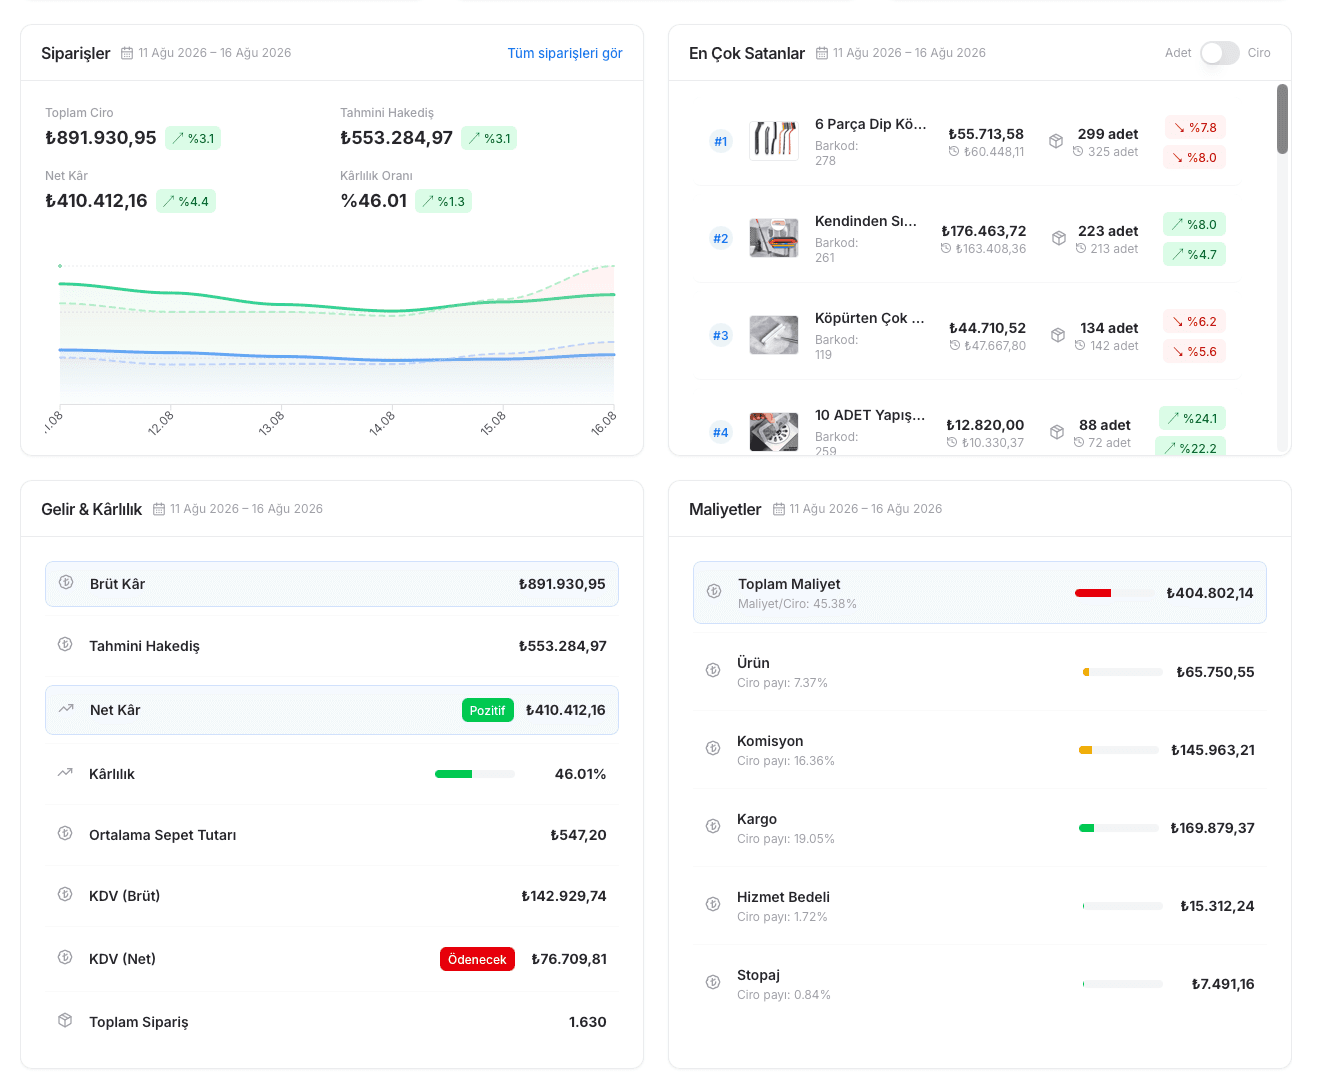Click the trend icon in Kârlılık row
This screenshot has height=1086, width=1318.
pos(65,772)
